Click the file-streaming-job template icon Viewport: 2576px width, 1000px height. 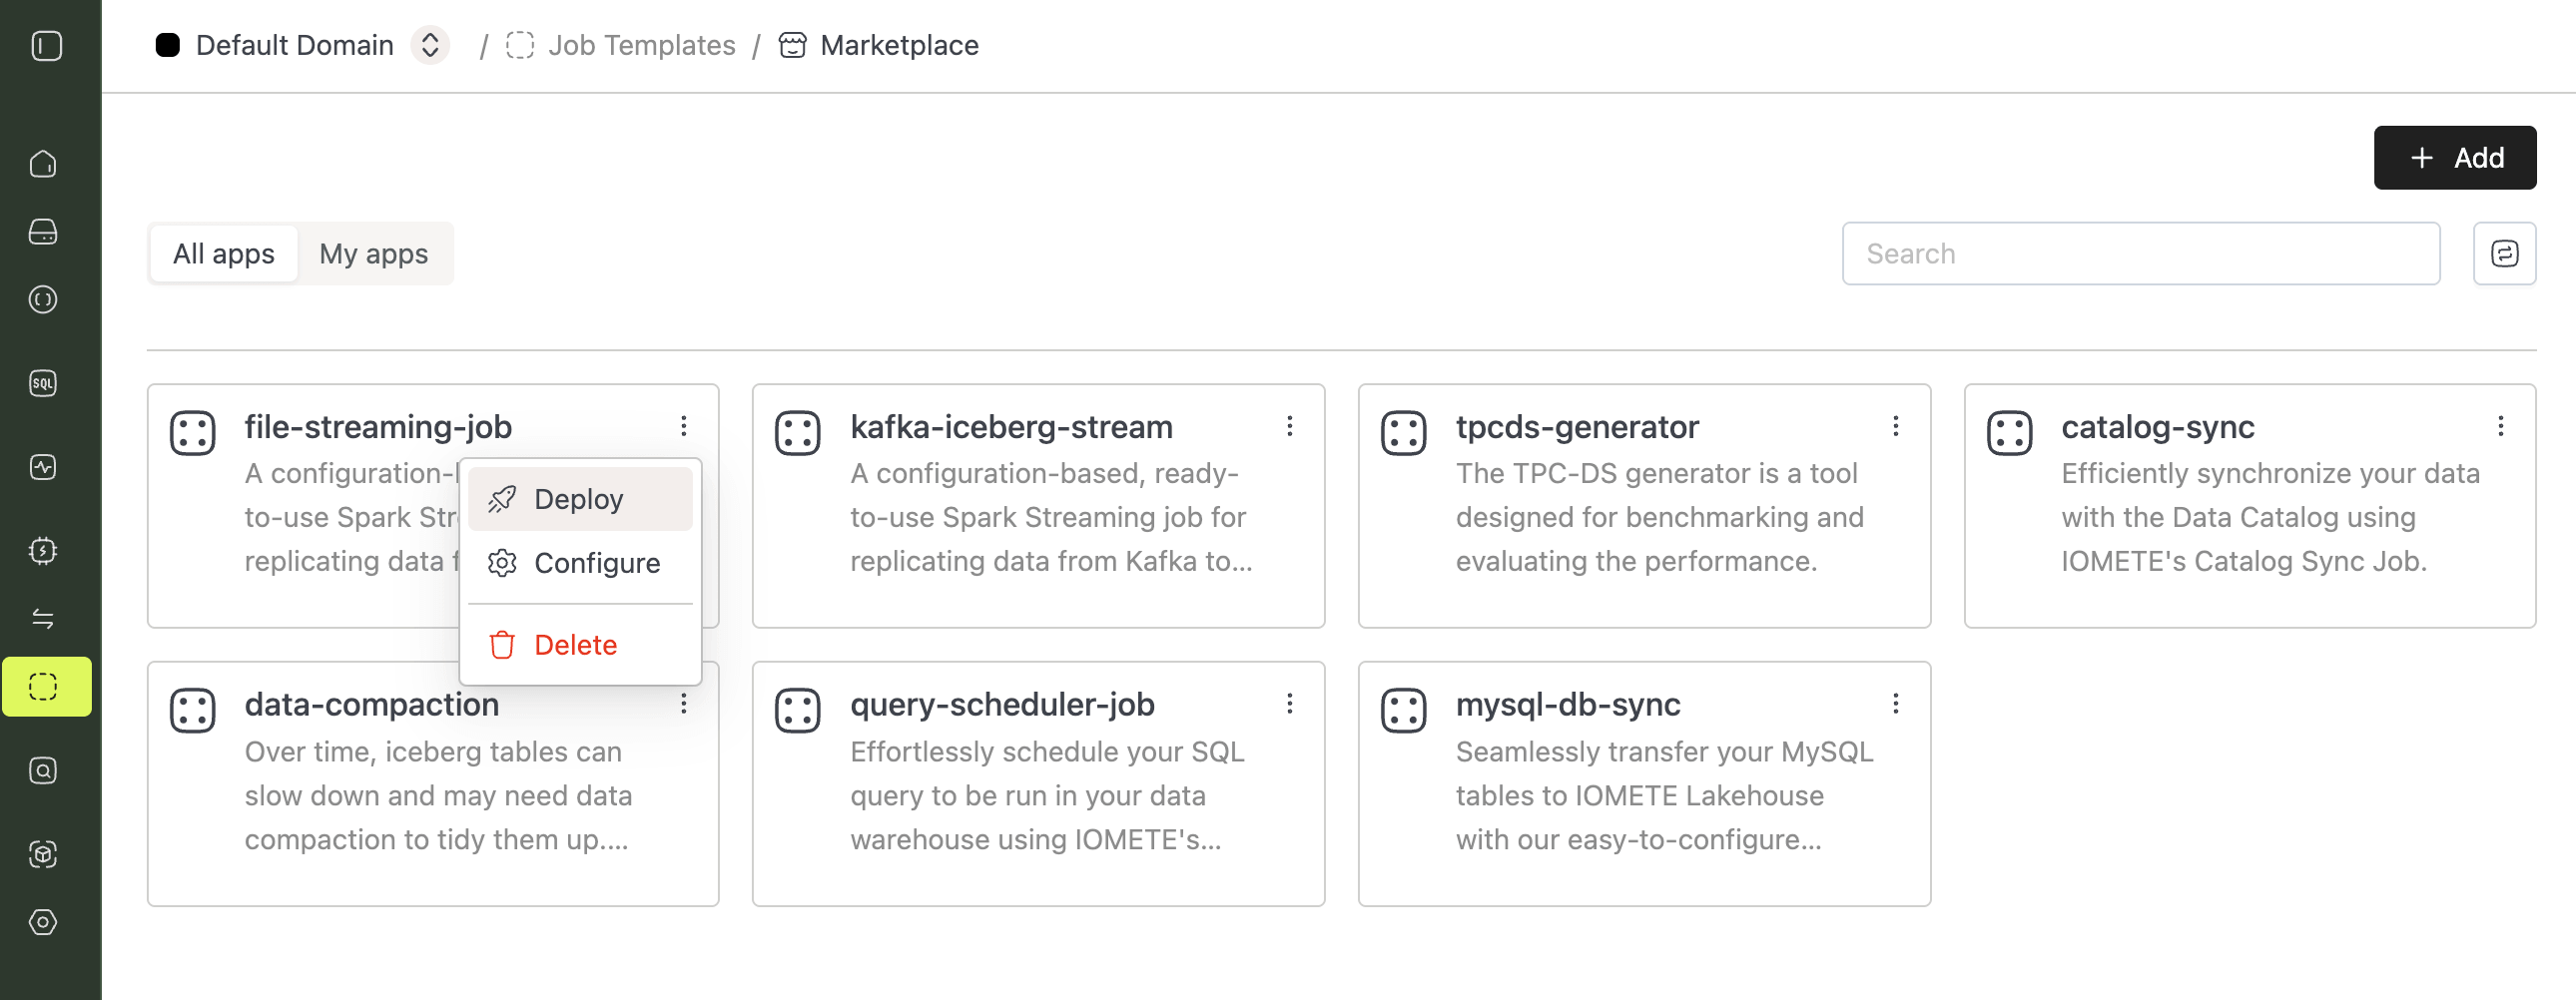pos(193,434)
